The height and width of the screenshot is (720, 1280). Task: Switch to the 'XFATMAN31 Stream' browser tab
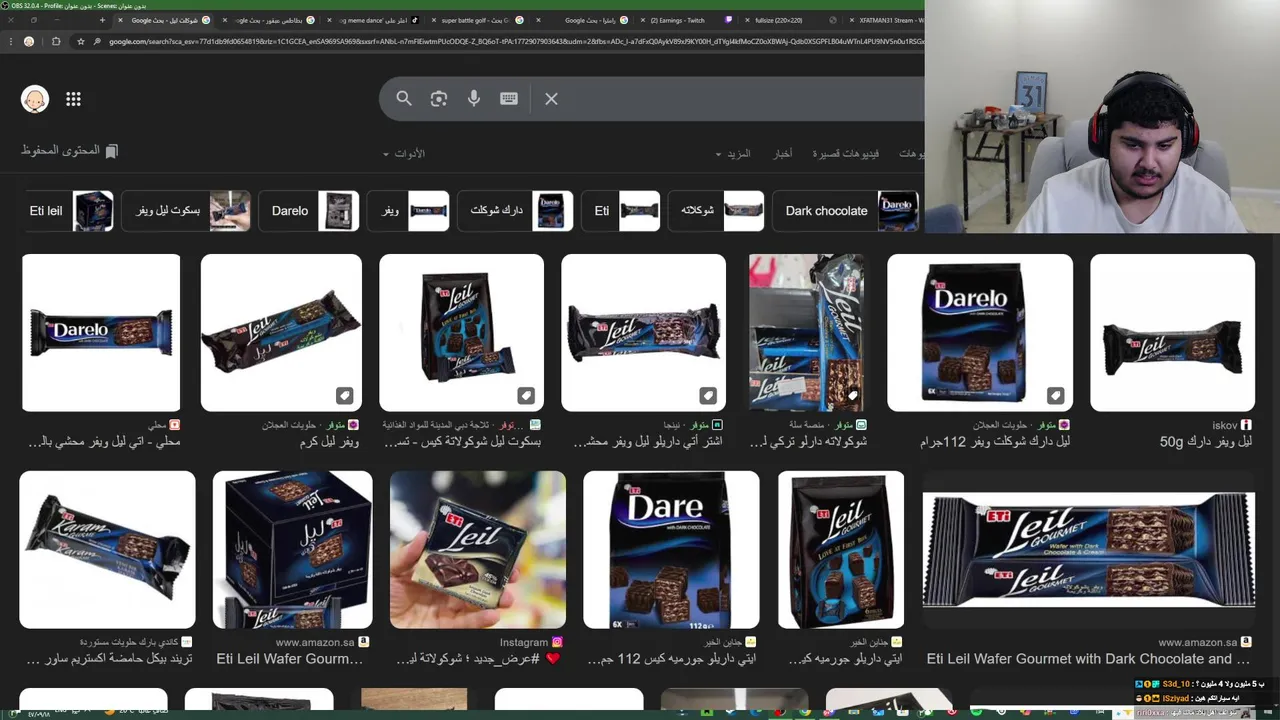[885, 20]
